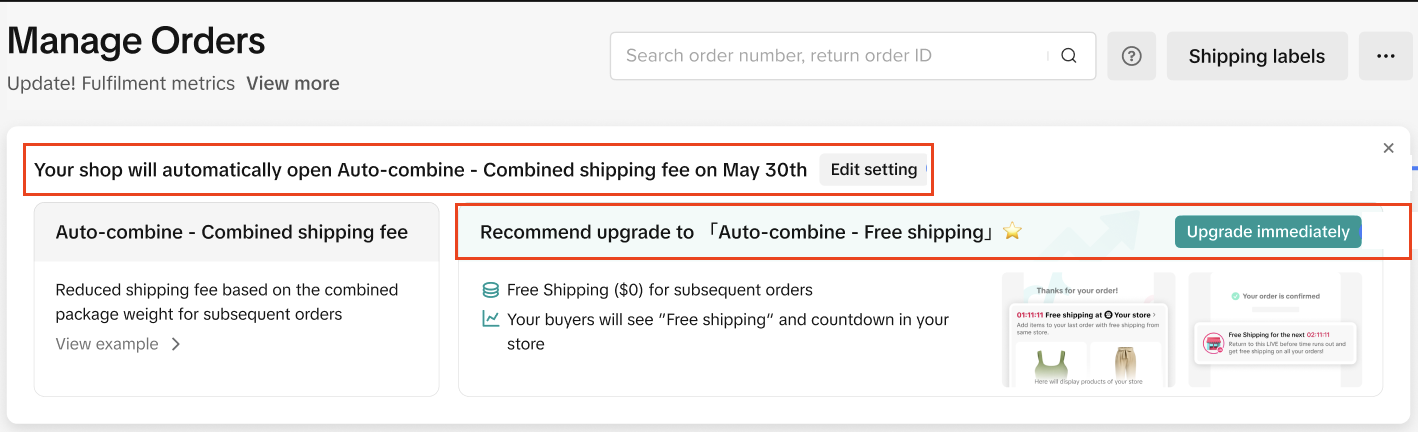Viewport: 1418px width, 432px height.
Task: Follow the View more fulfilment metrics link
Action: point(293,83)
